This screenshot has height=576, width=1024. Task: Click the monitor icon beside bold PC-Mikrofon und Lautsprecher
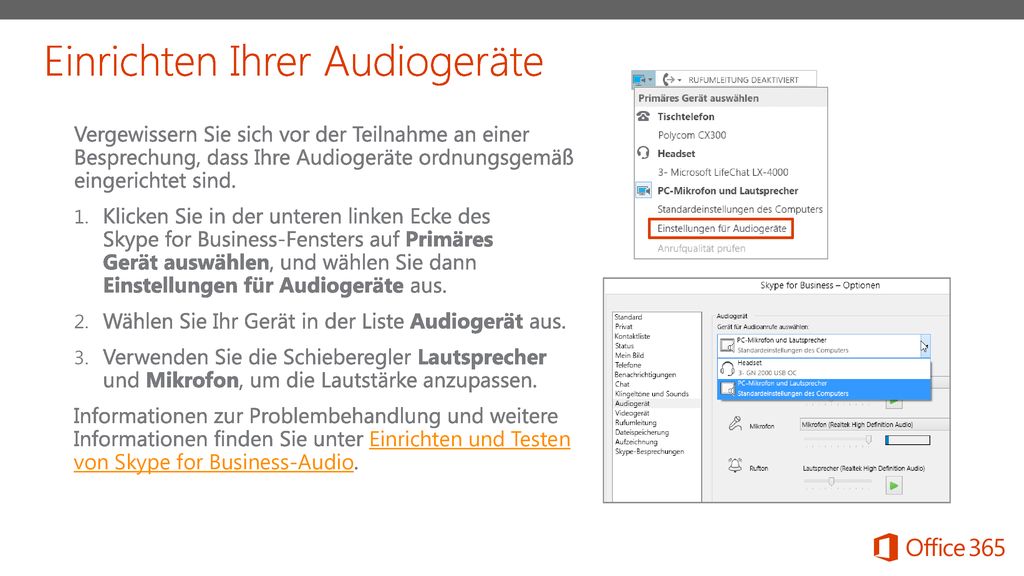[643, 191]
